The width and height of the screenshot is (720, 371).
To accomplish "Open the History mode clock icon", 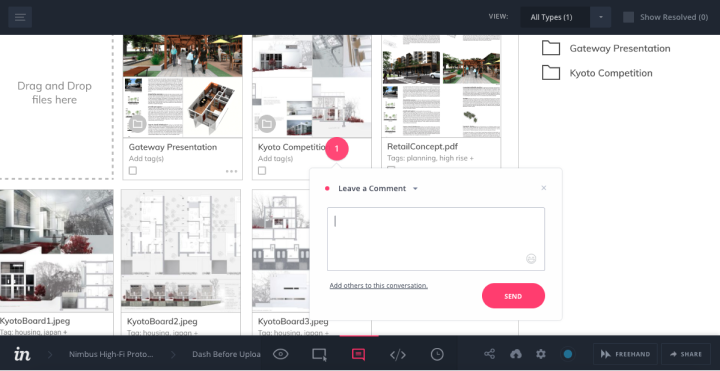I will (x=437, y=354).
